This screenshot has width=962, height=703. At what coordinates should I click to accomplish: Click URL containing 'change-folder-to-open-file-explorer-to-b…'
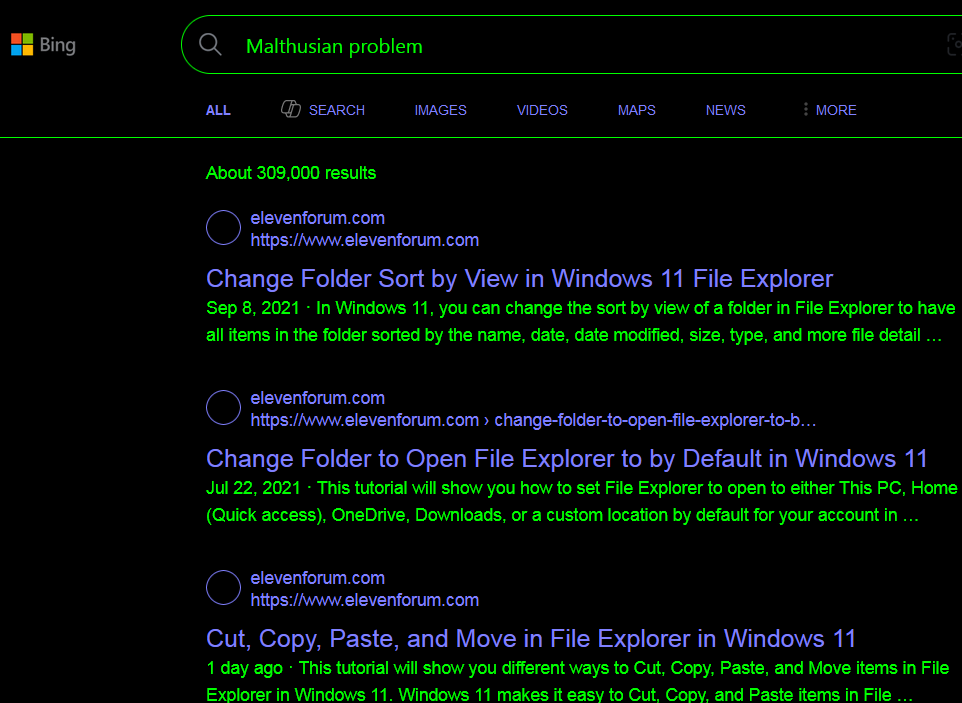(x=533, y=420)
